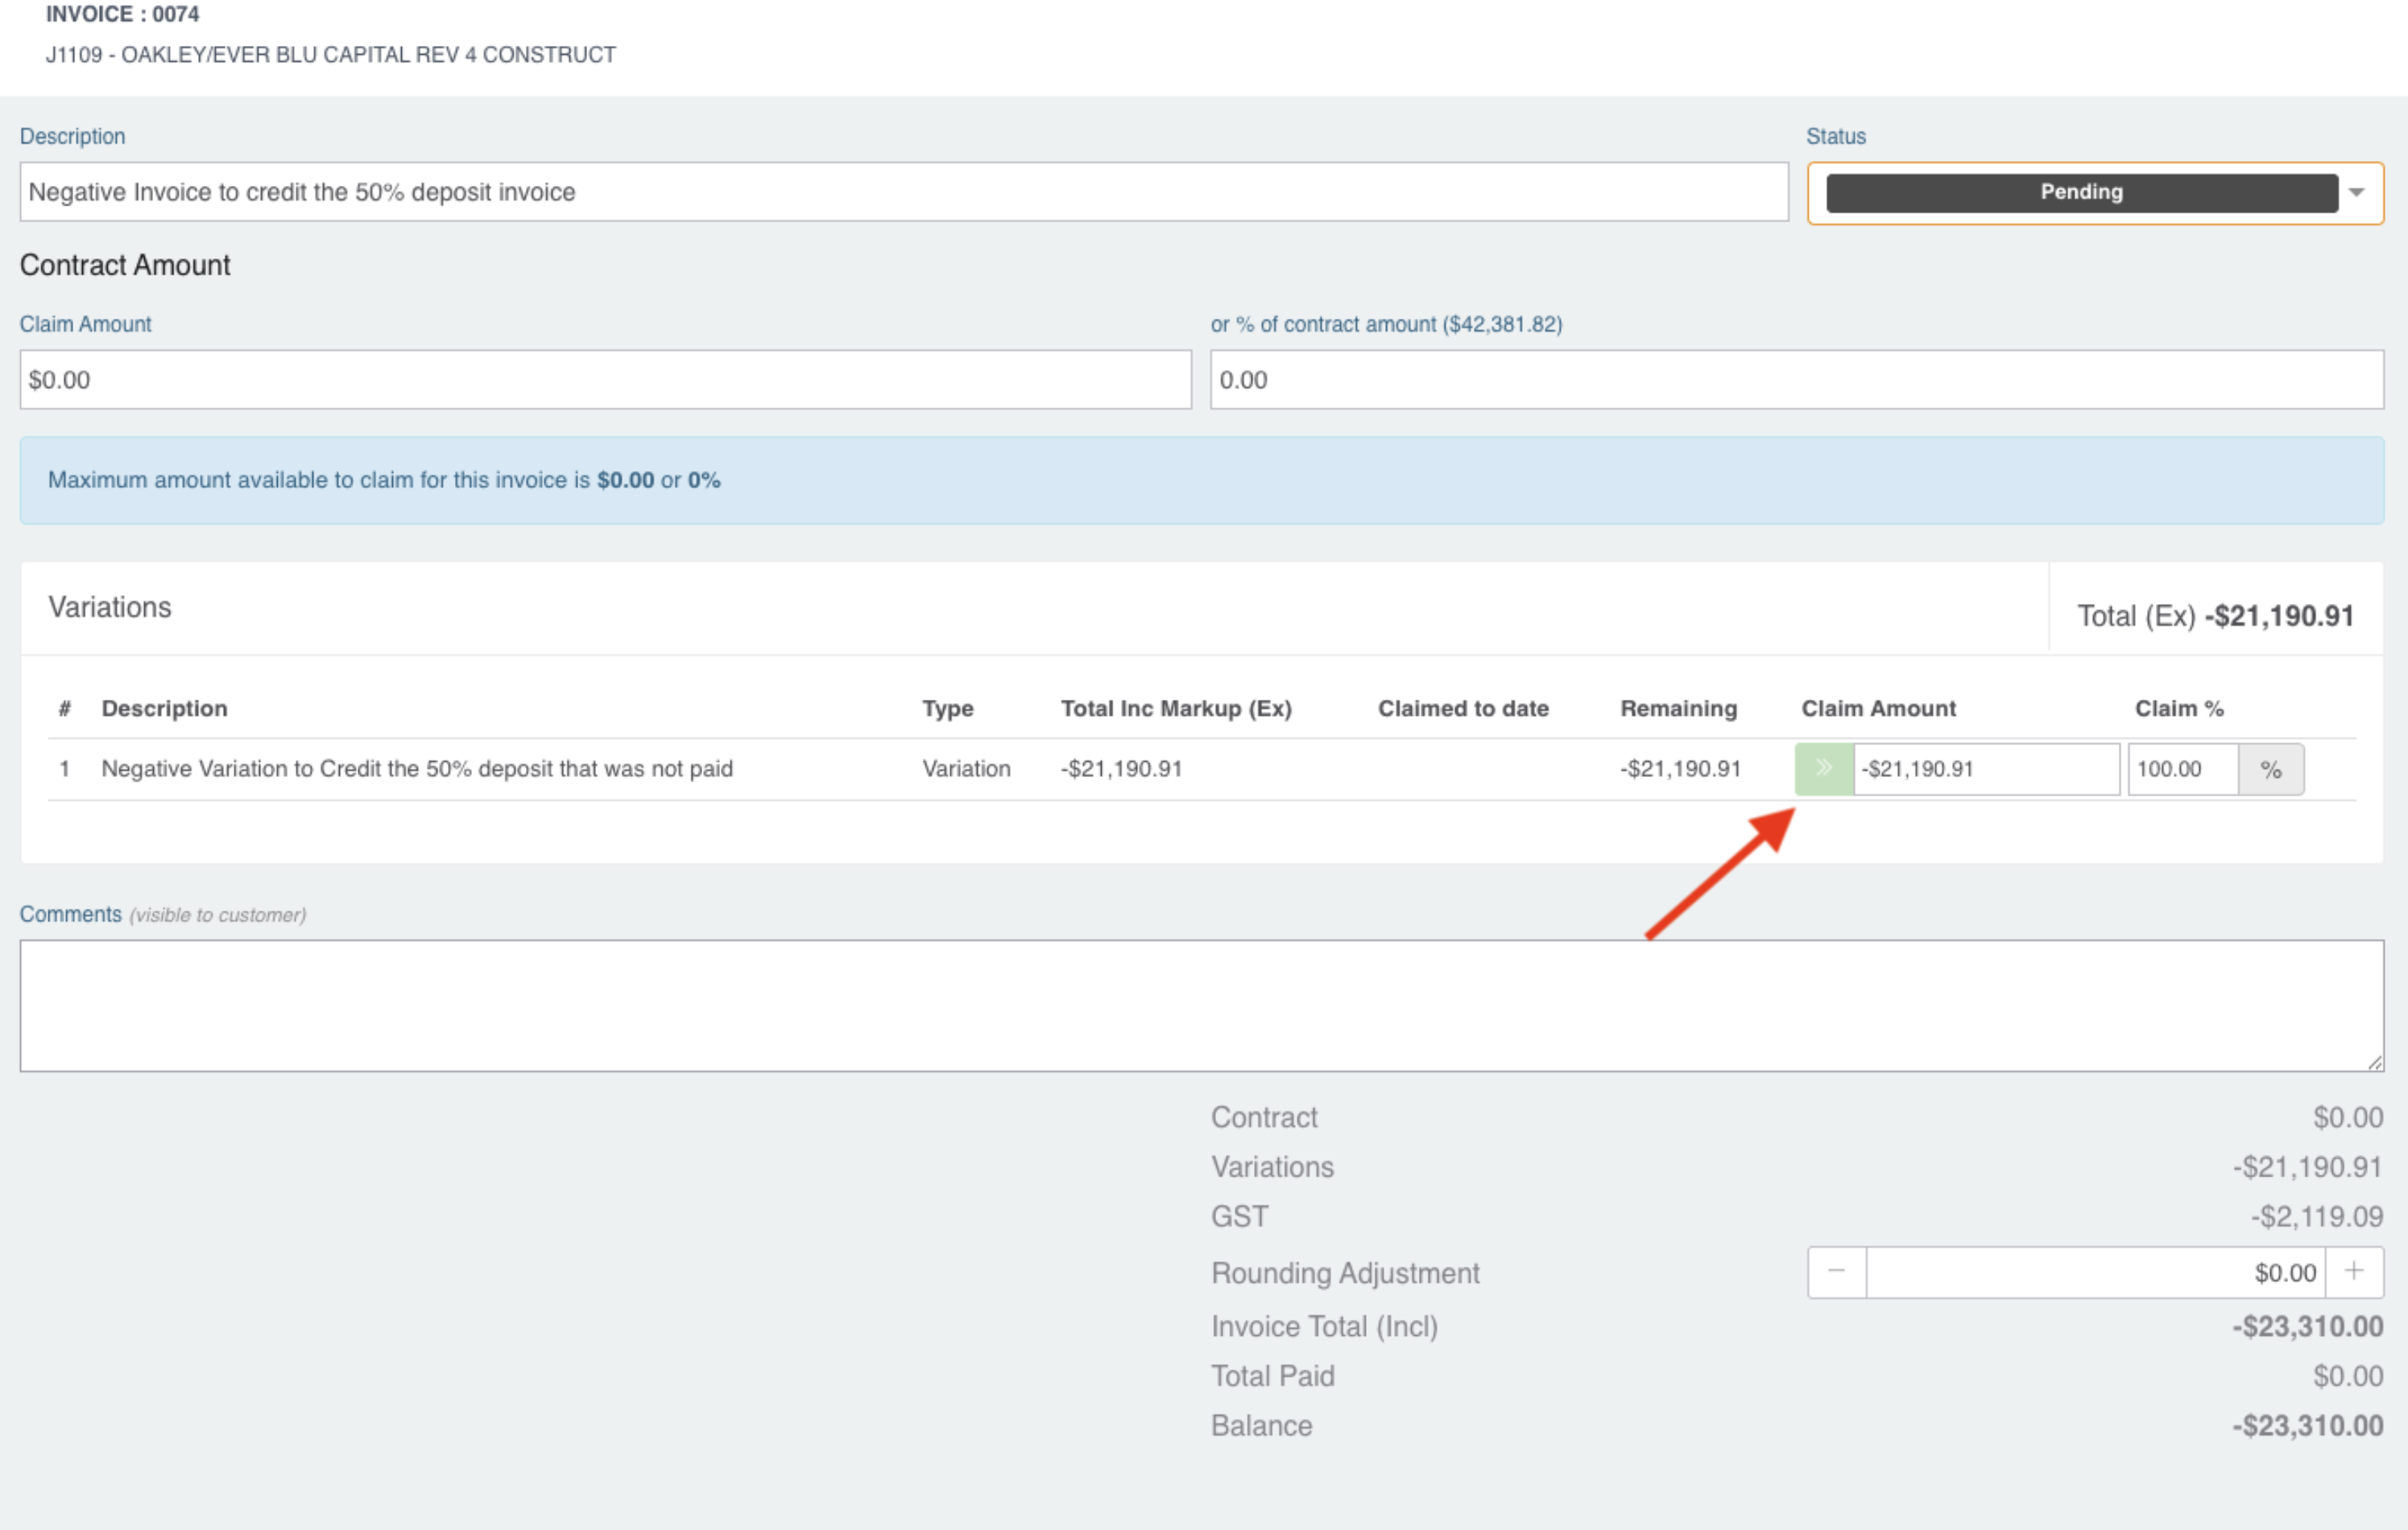
Task: Select the Negative Variation row description
Action: [417, 769]
